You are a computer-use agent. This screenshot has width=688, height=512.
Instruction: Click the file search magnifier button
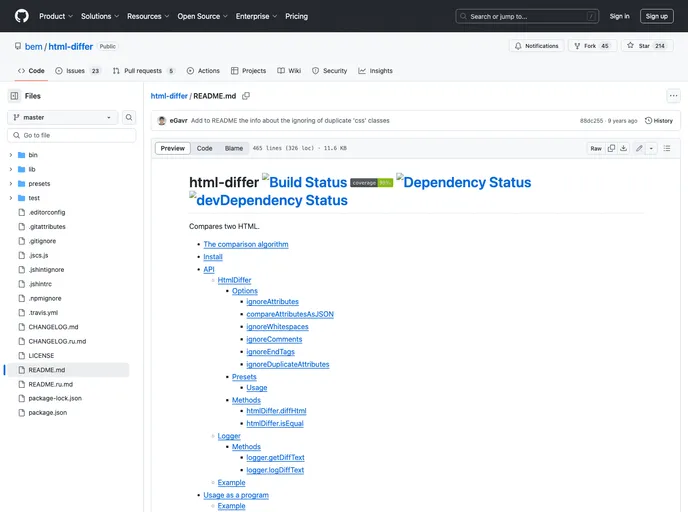click(129, 117)
